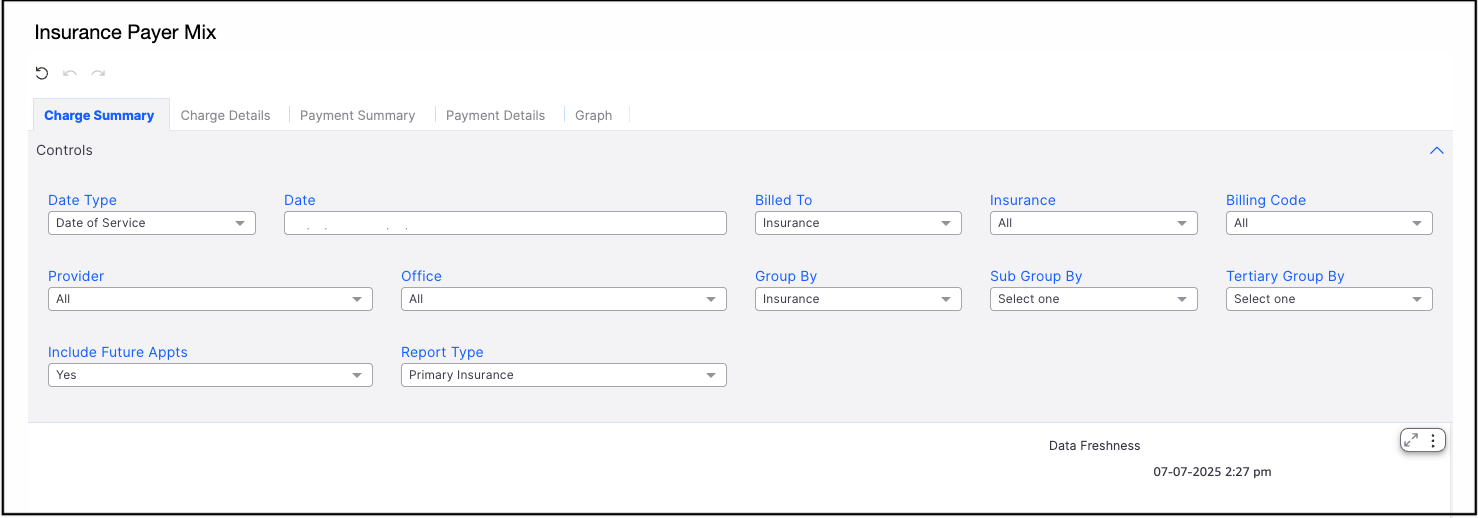
Task: Expand the Insurance filter dropdown
Action: (1093, 223)
